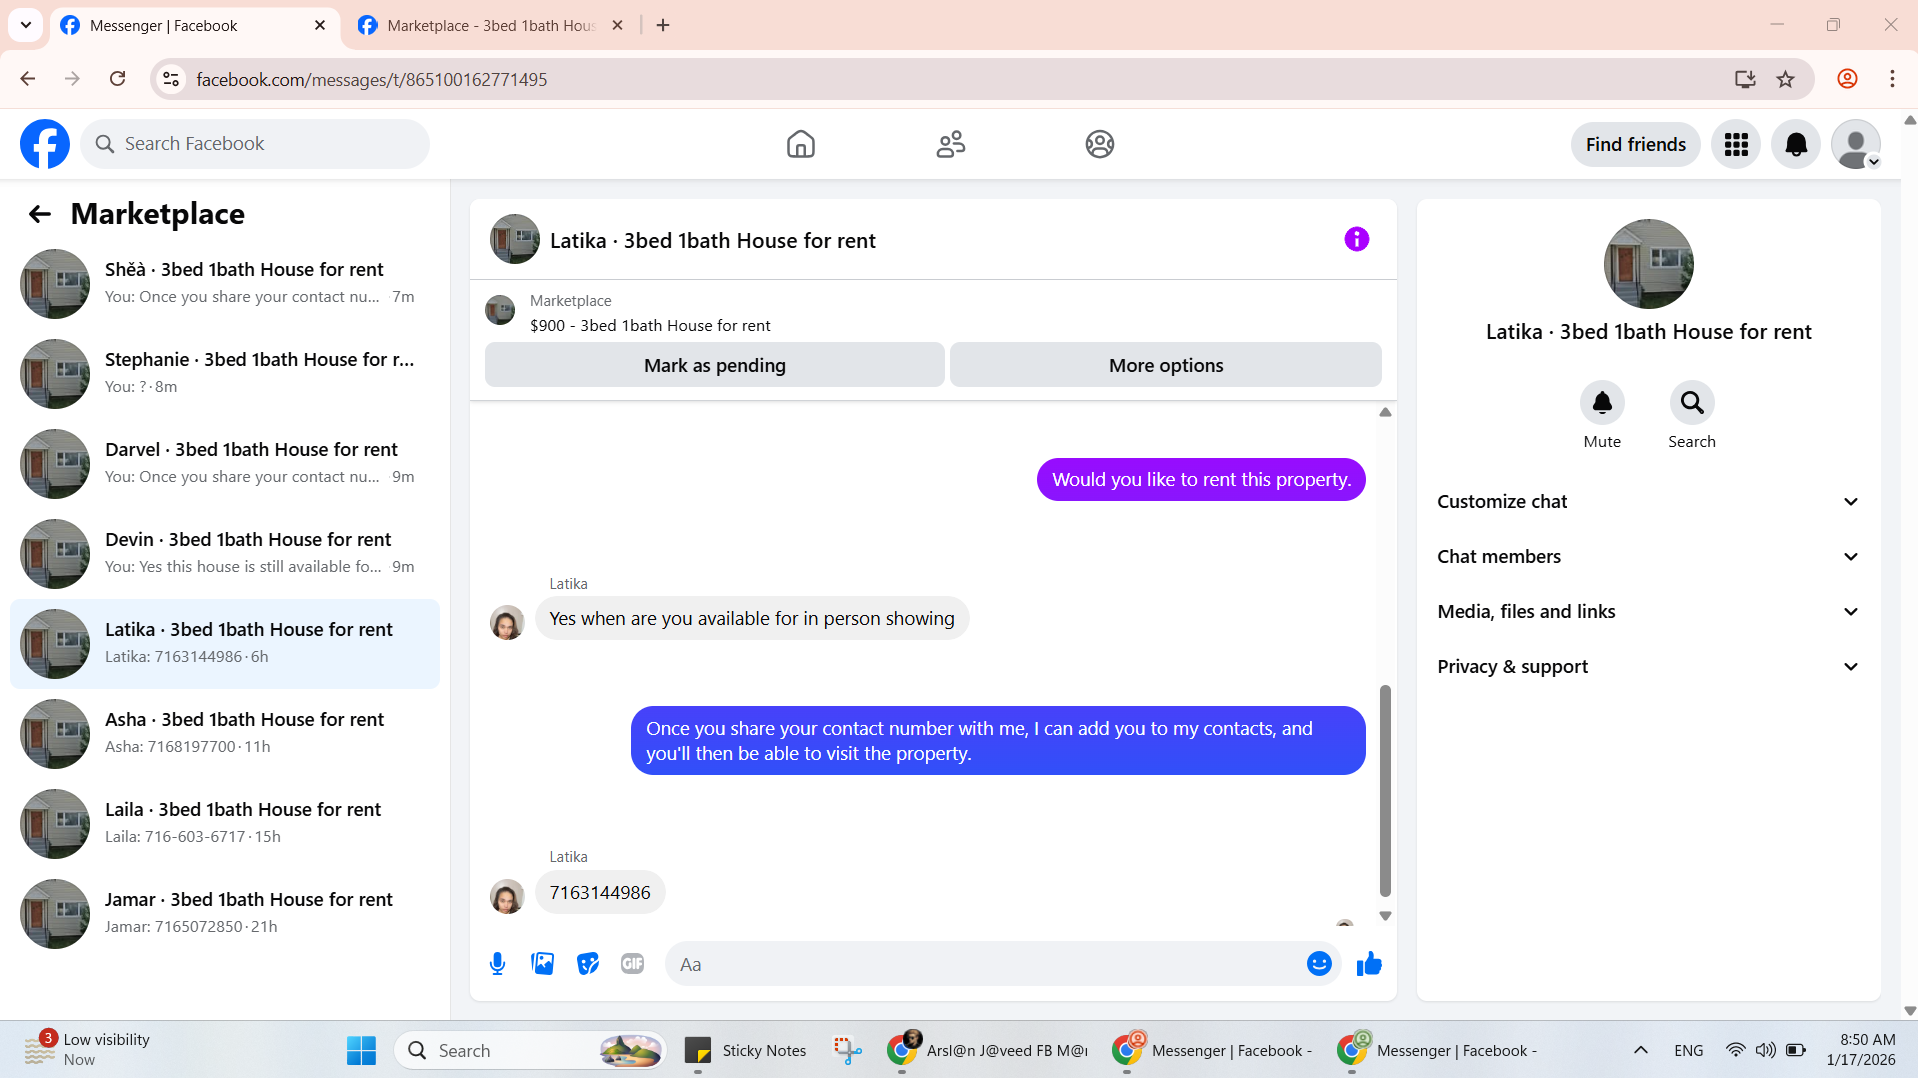Click the Search Facebook field
The width and height of the screenshot is (1918, 1078).
[255, 144]
